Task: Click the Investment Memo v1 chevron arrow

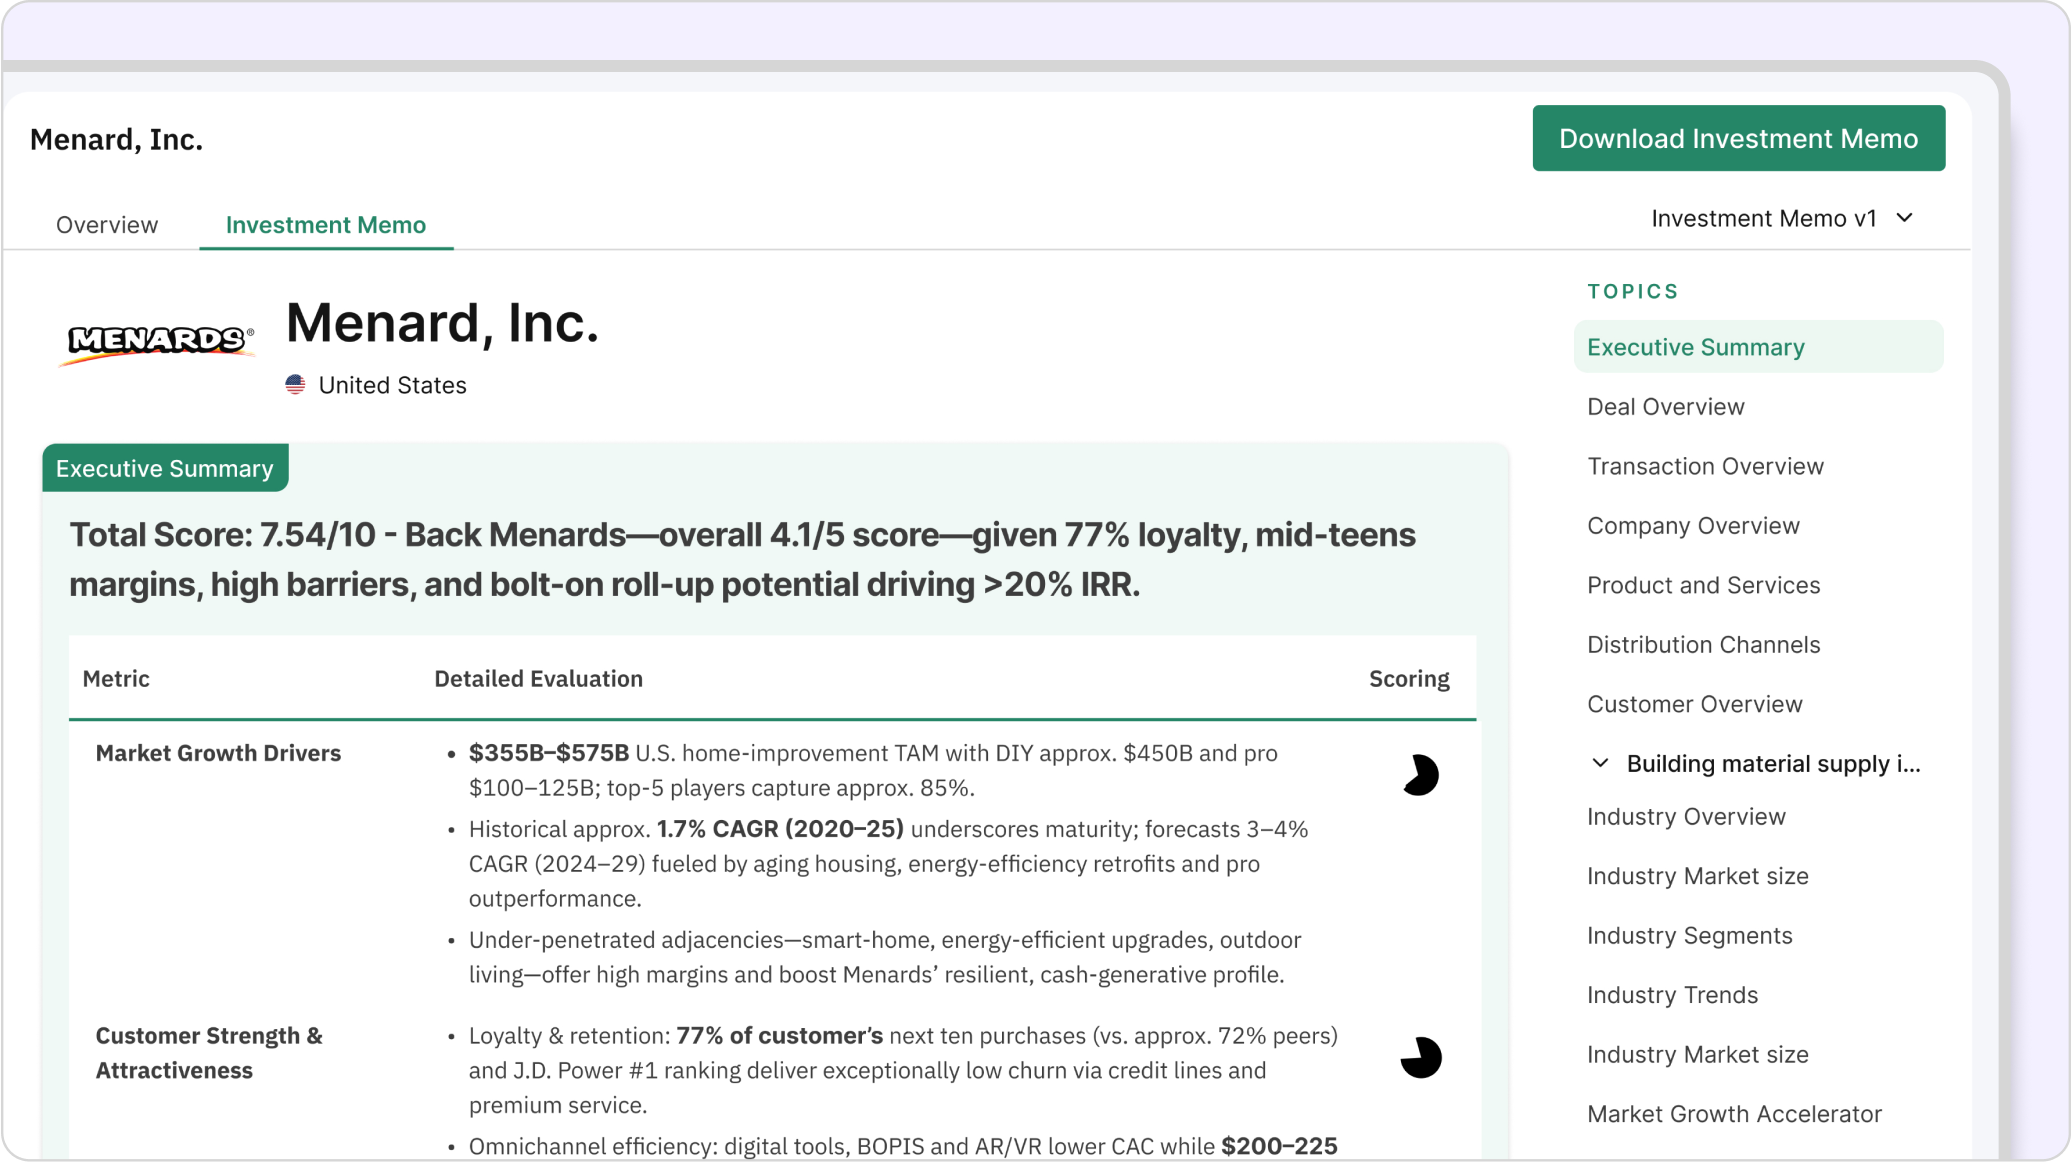Action: point(1904,218)
